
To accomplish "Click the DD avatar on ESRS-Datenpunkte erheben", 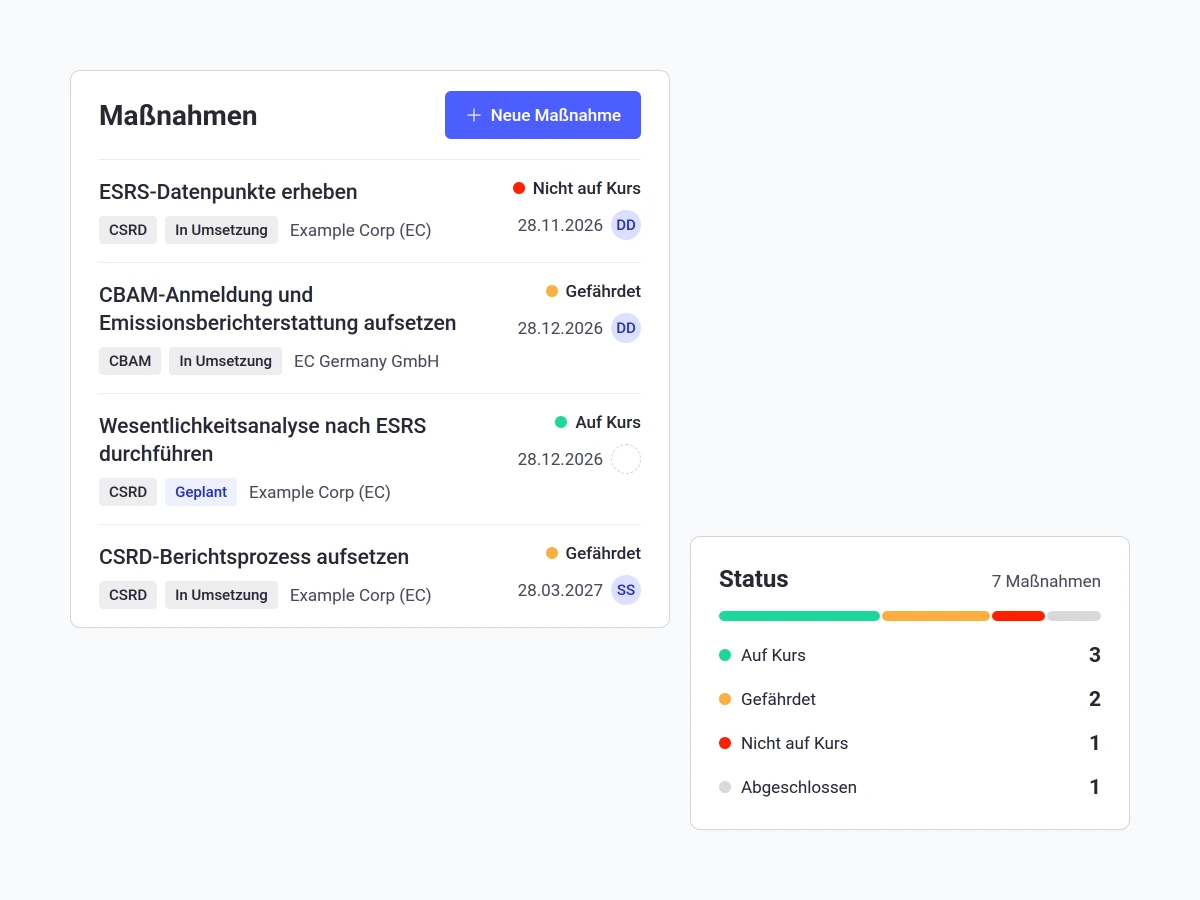I will (626, 225).
